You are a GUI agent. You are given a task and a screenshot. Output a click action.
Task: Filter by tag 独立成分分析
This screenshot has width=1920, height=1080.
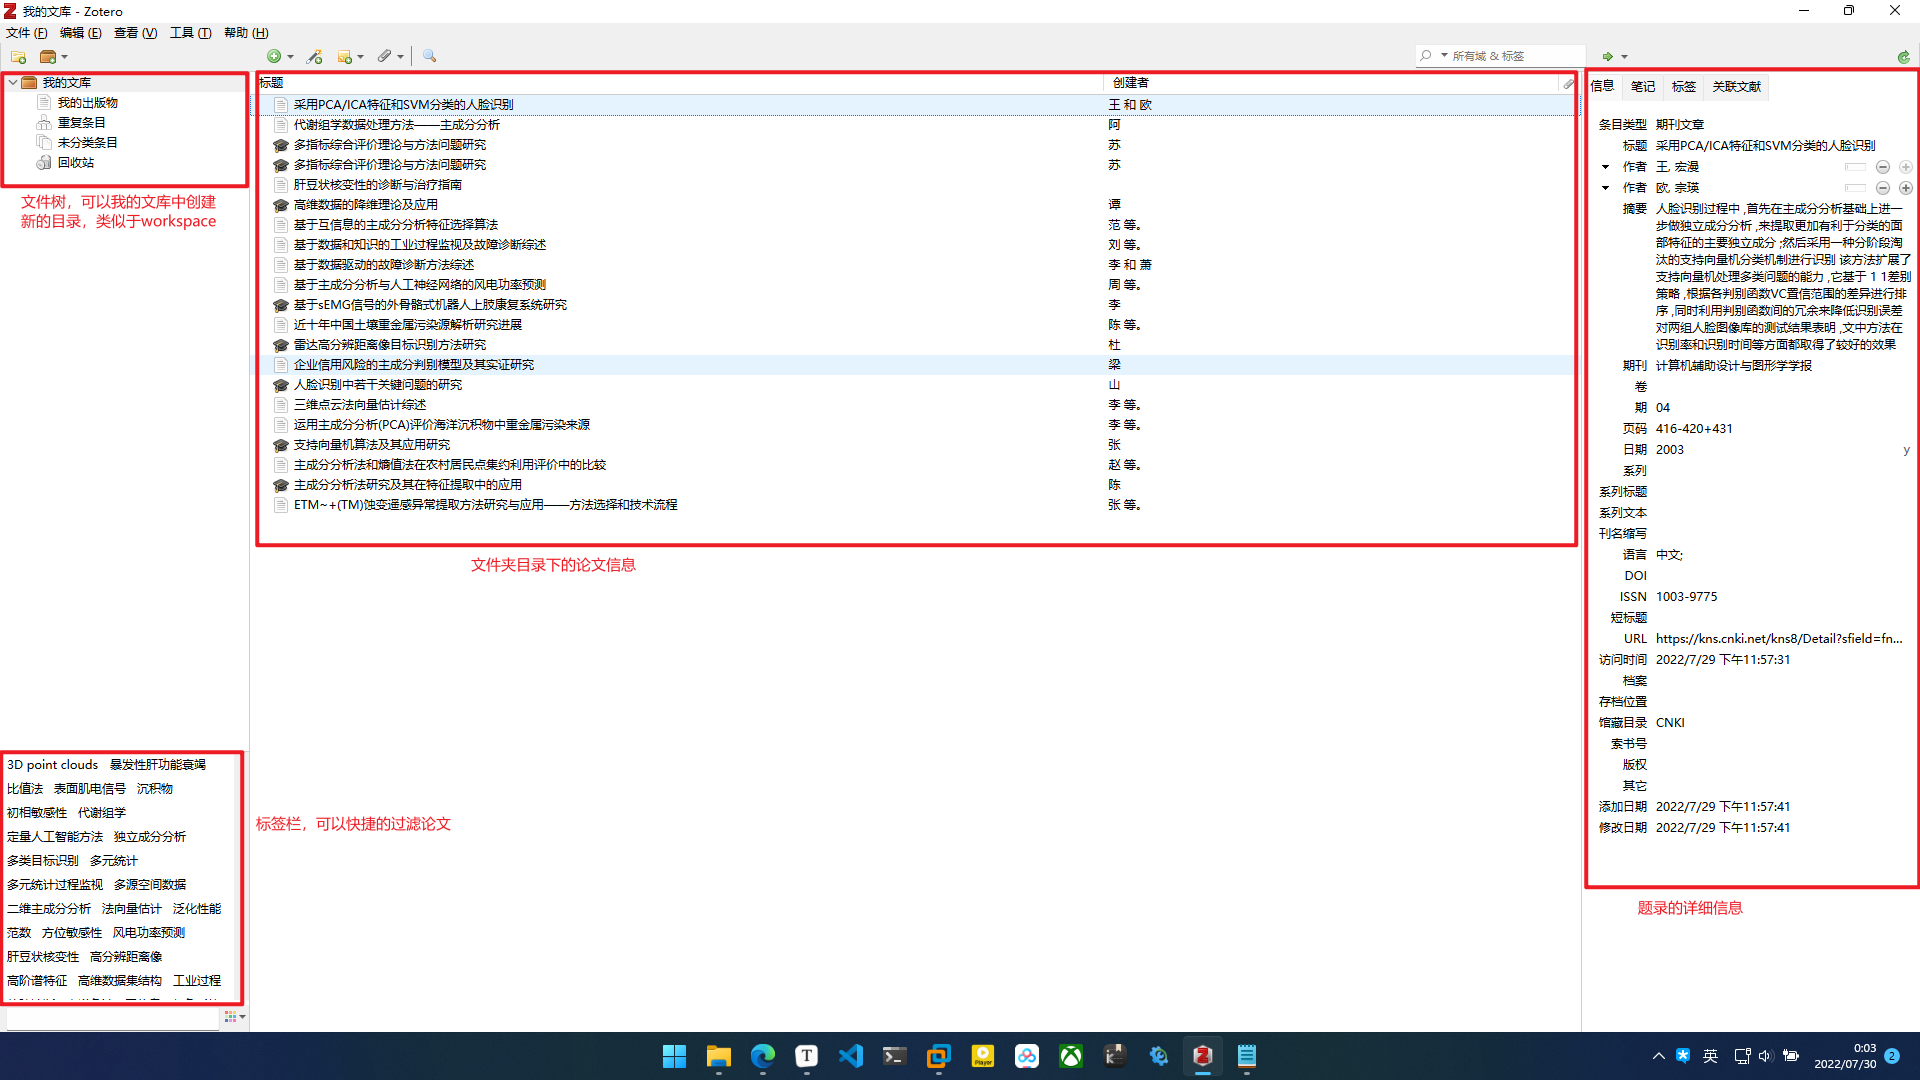click(149, 837)
